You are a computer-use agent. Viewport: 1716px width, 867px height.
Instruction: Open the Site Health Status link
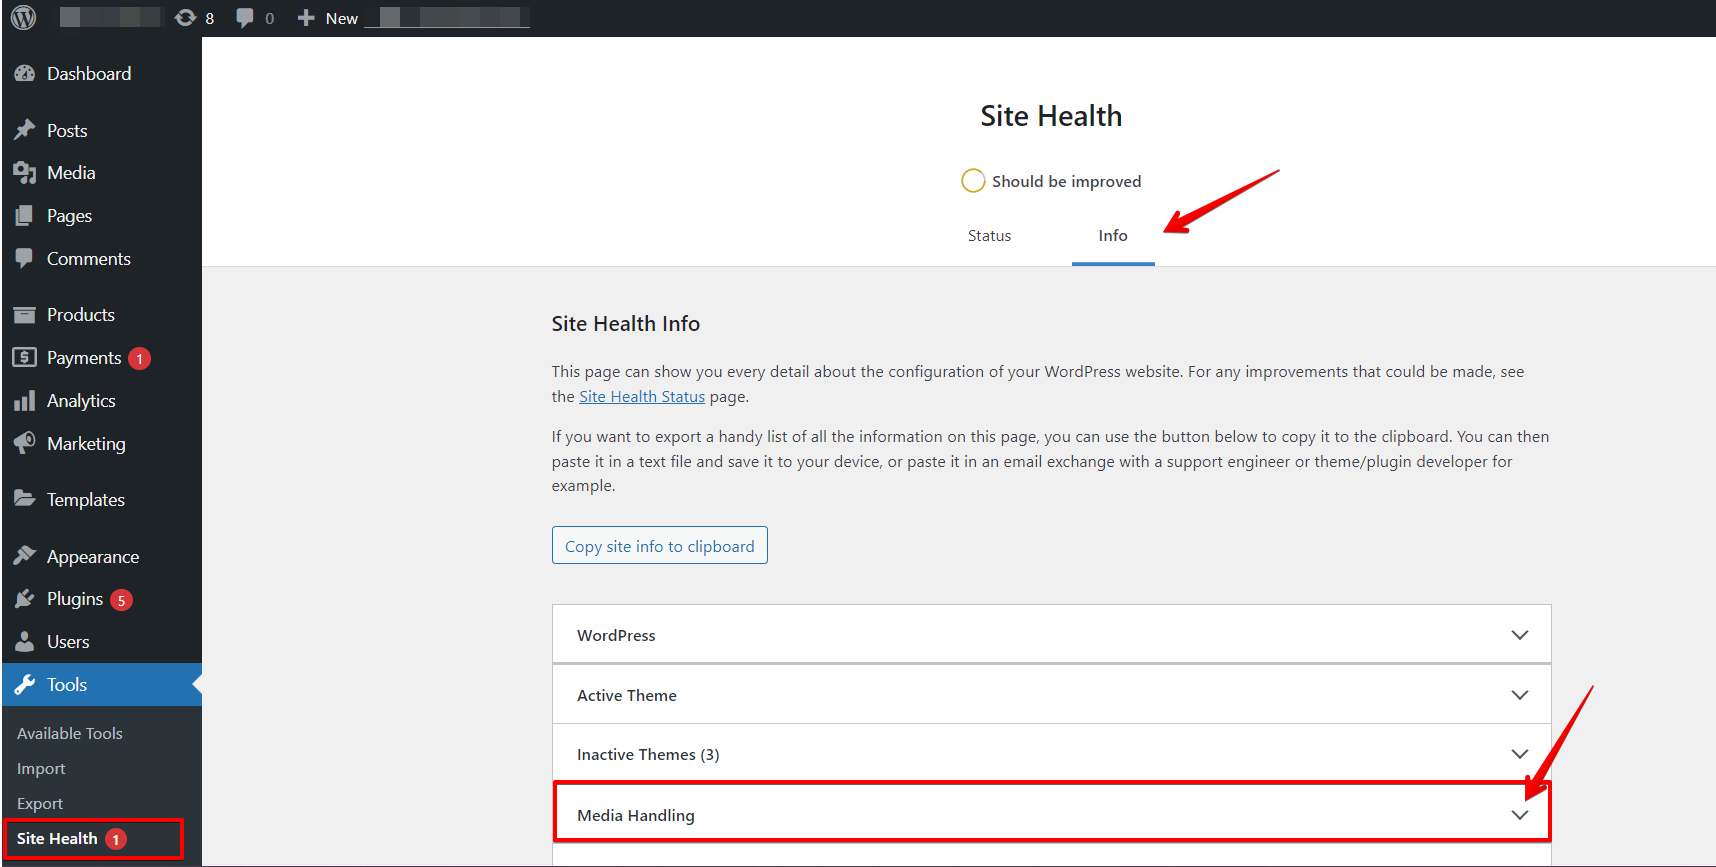[x=642, y=397]
